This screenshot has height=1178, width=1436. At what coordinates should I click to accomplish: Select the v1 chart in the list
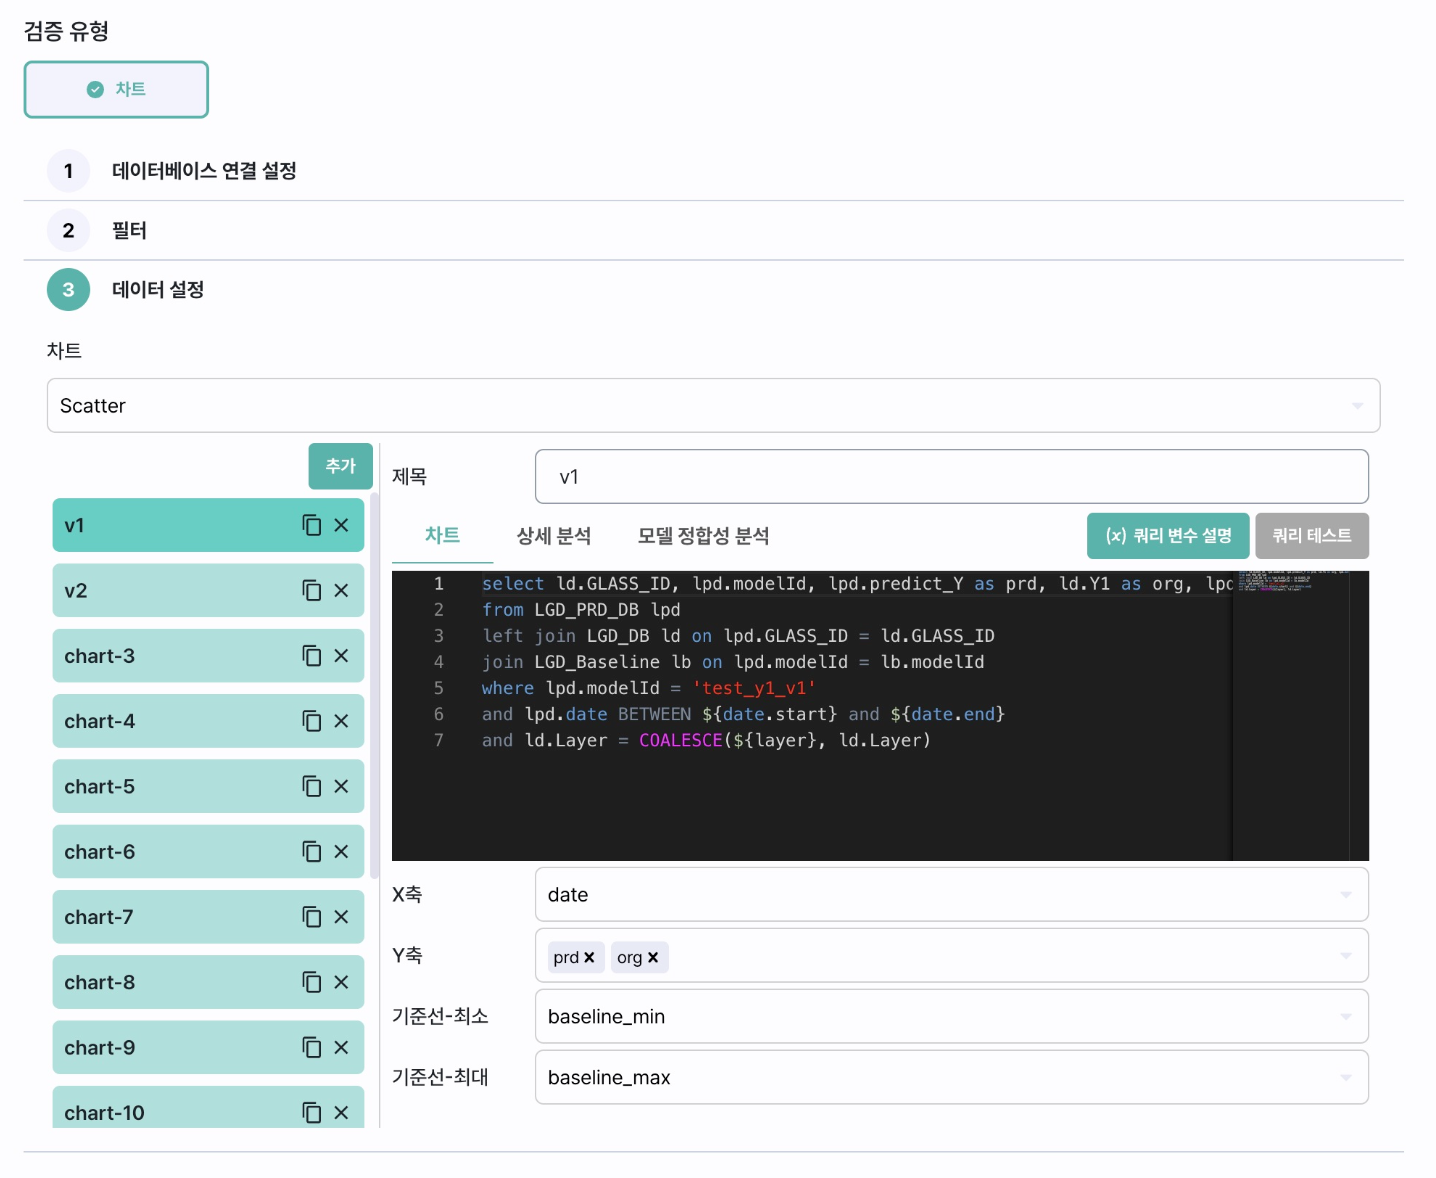click(208, 525)
